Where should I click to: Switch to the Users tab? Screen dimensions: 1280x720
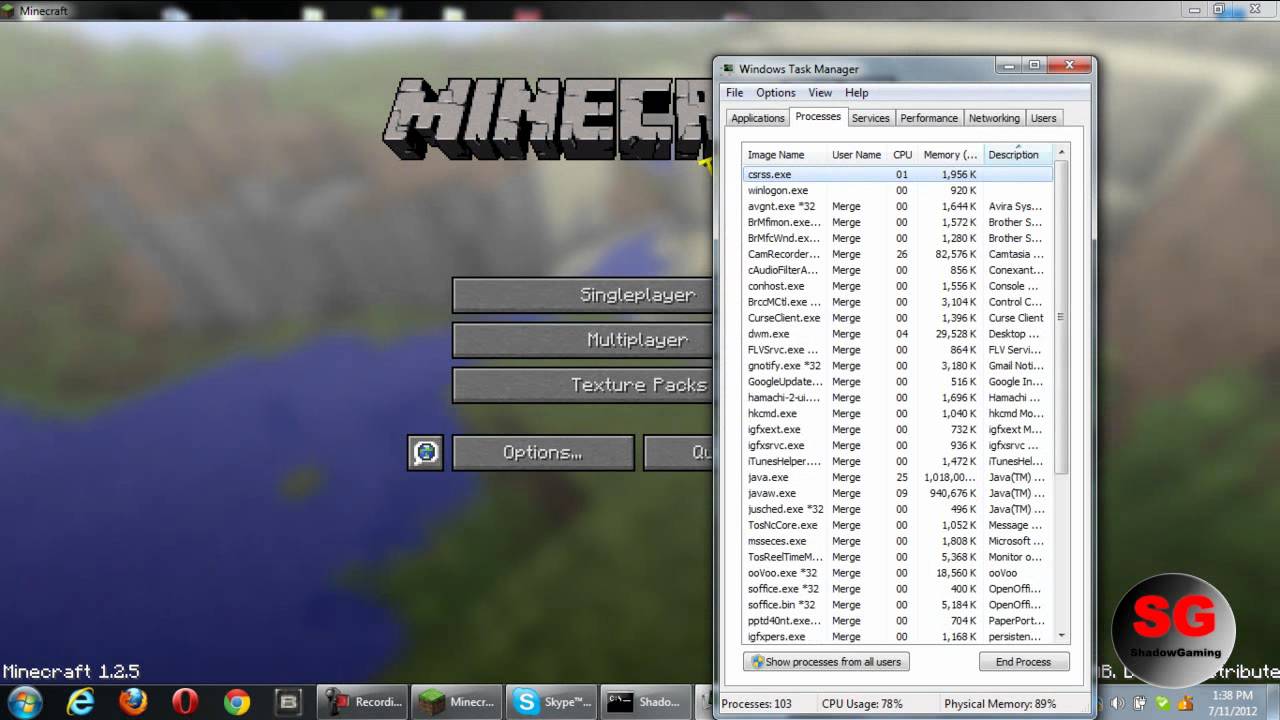pyautogui.click(x=1043, y=118)
